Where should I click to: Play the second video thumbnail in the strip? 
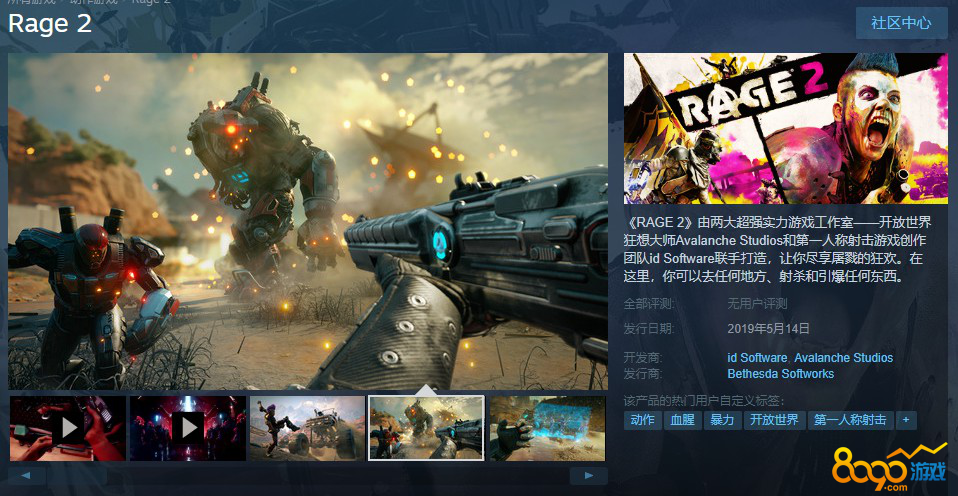pyautogui.click(x=188, y=428)
